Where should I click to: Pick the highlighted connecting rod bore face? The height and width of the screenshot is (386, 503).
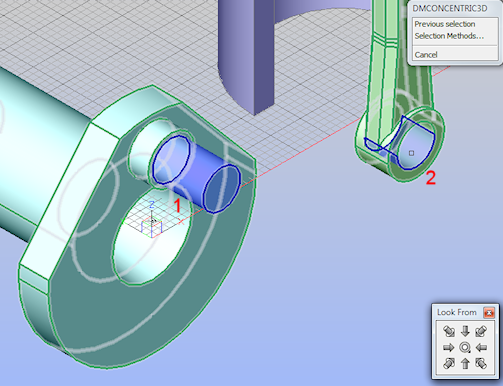point(412,148)
